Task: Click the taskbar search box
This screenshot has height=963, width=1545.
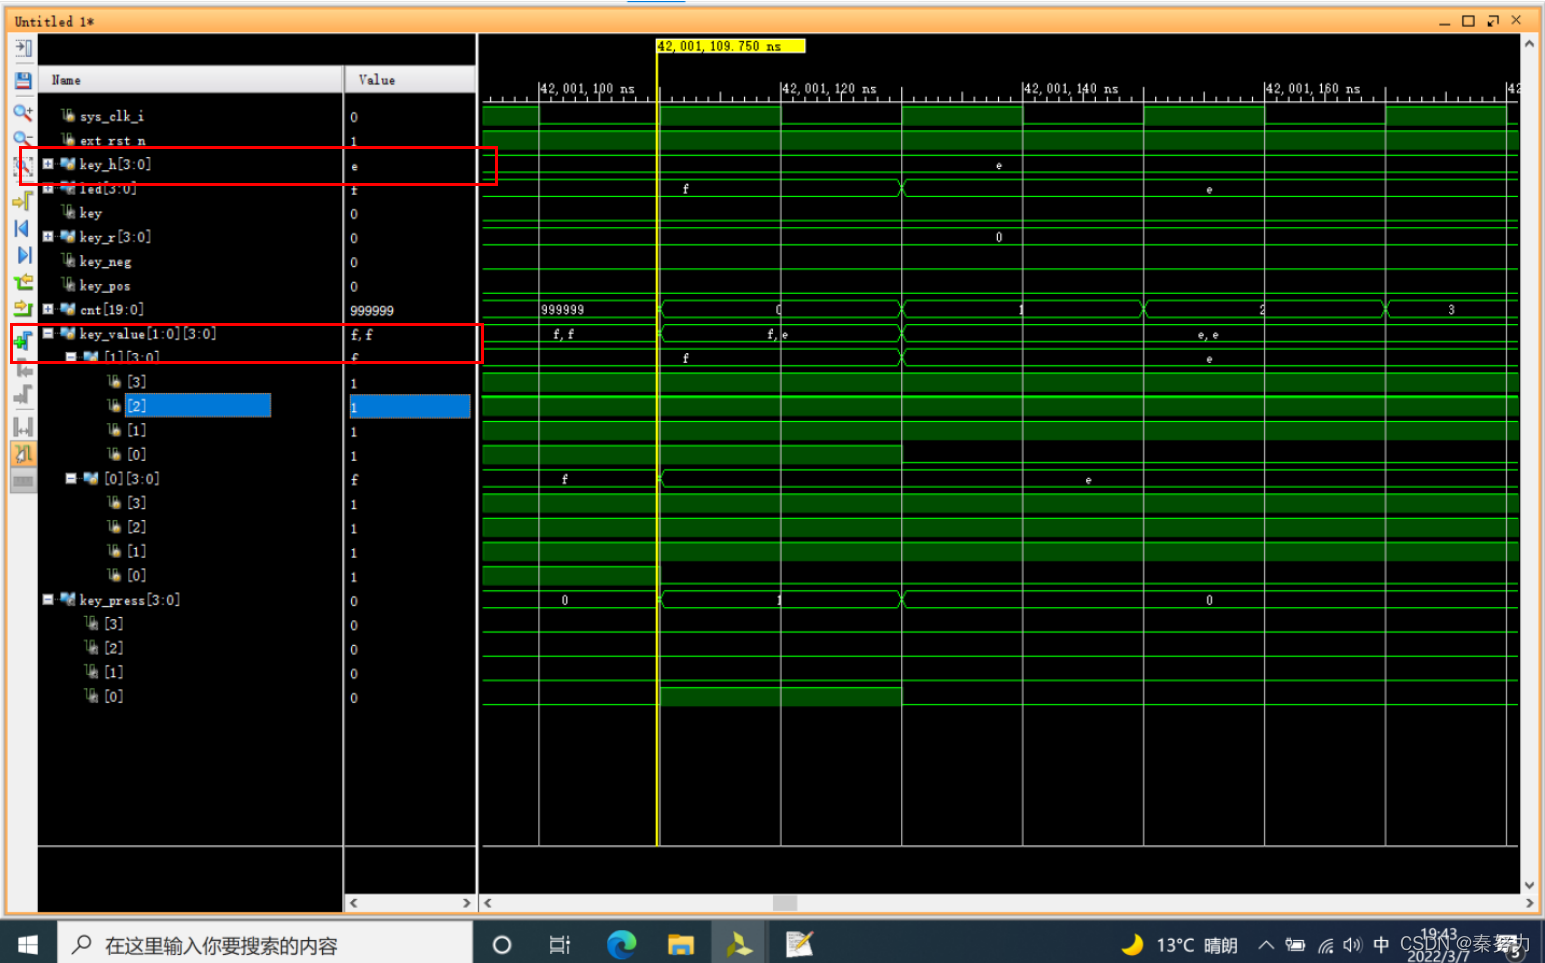Action: click(263, 944)
